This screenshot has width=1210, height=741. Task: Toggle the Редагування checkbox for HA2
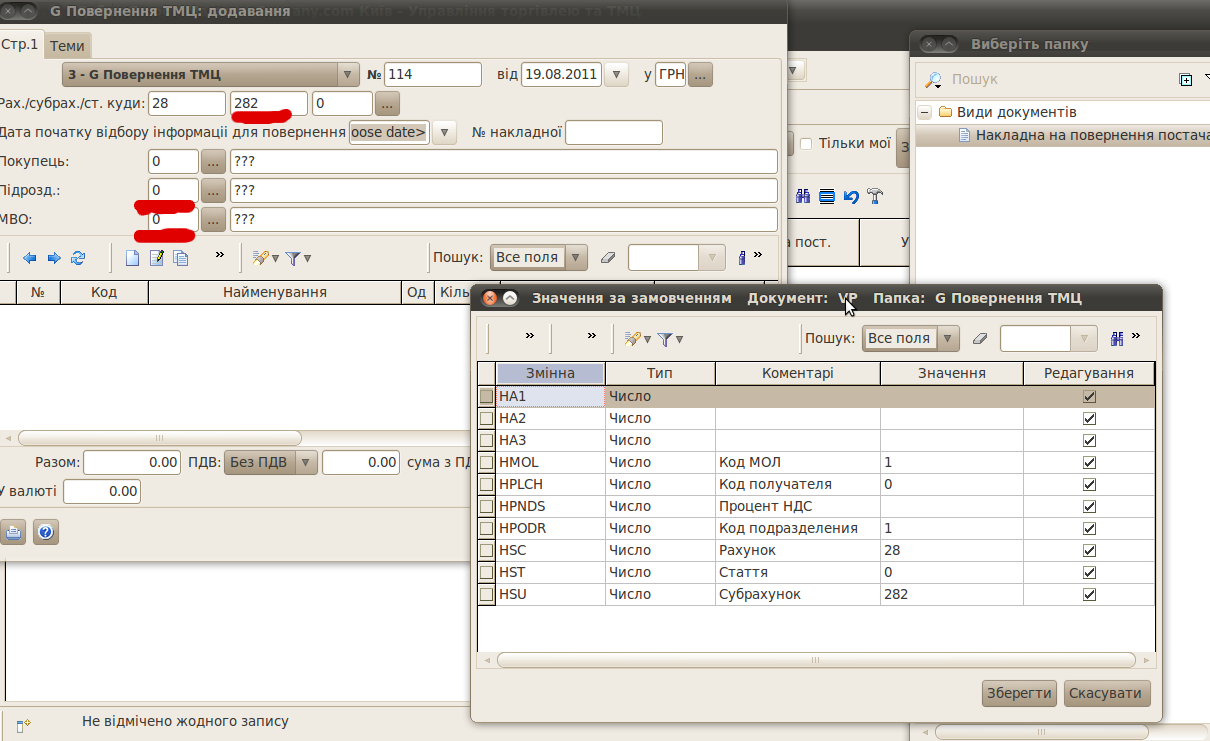[x=1089, y=418]
